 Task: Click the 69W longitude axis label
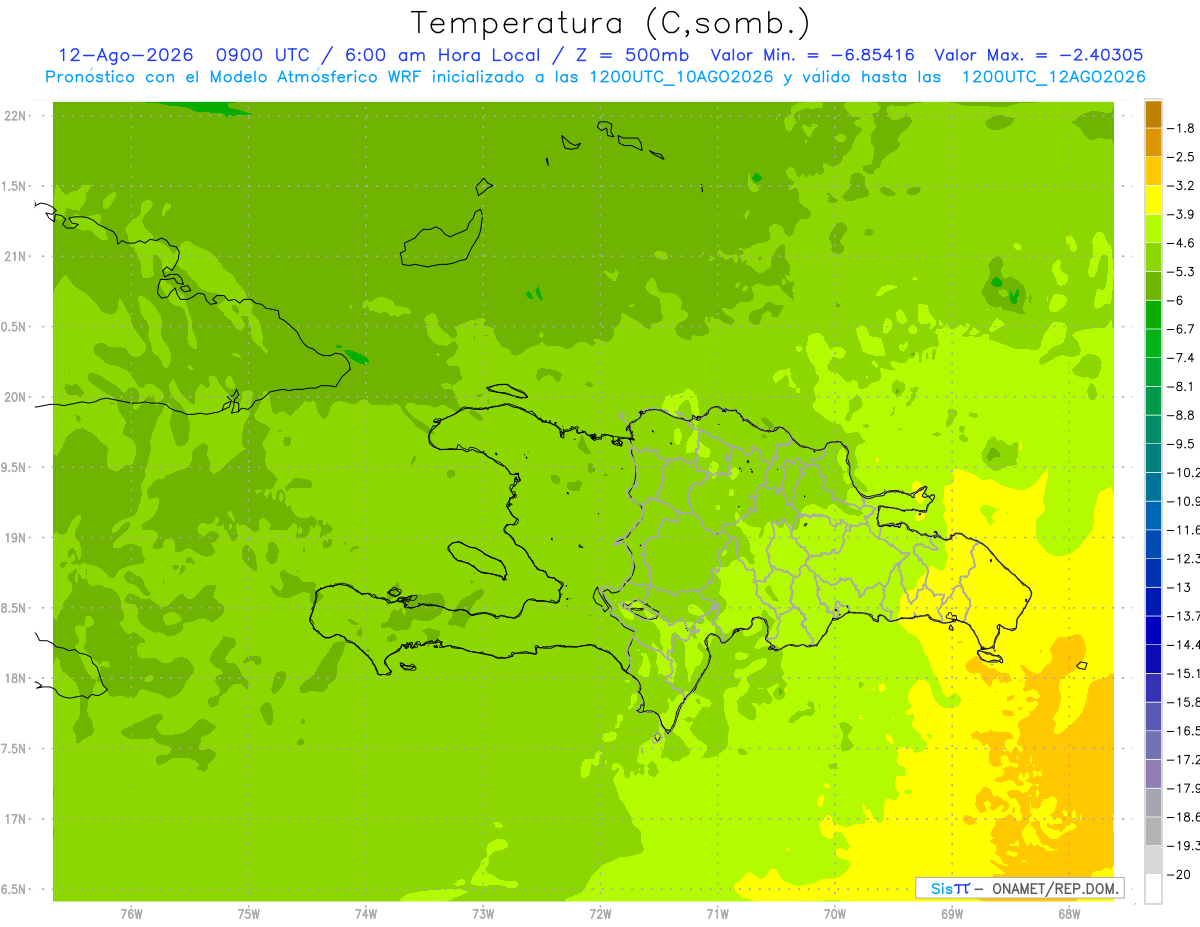(x=951, y=913)
